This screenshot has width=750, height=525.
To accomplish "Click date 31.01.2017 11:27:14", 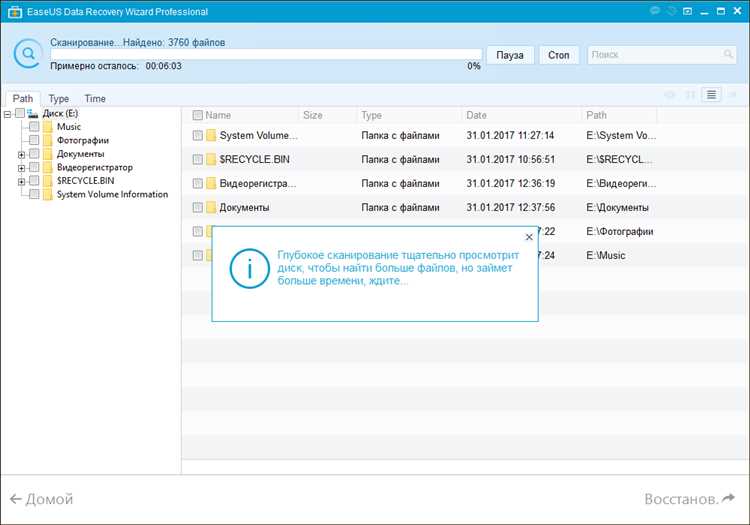I will [x=510, y=135].
